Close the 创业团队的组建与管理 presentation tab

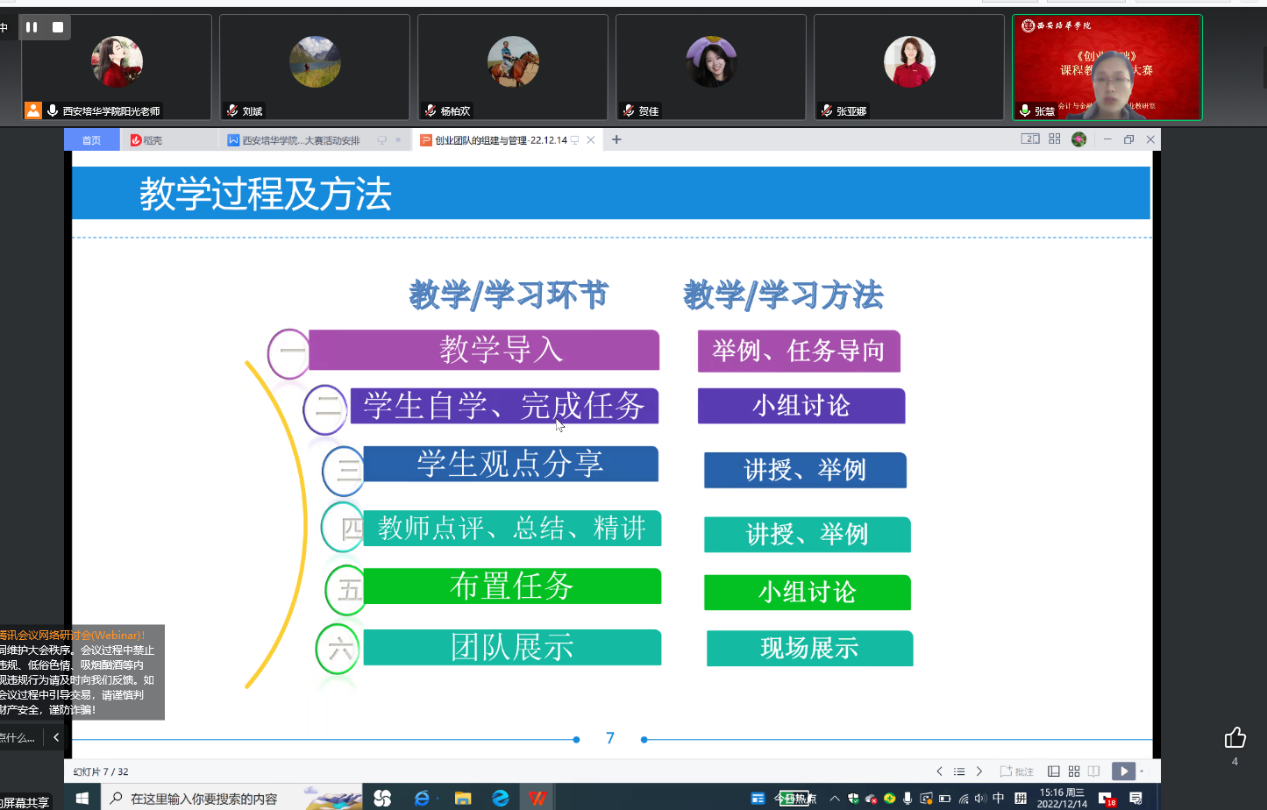[x=591, y=140]
